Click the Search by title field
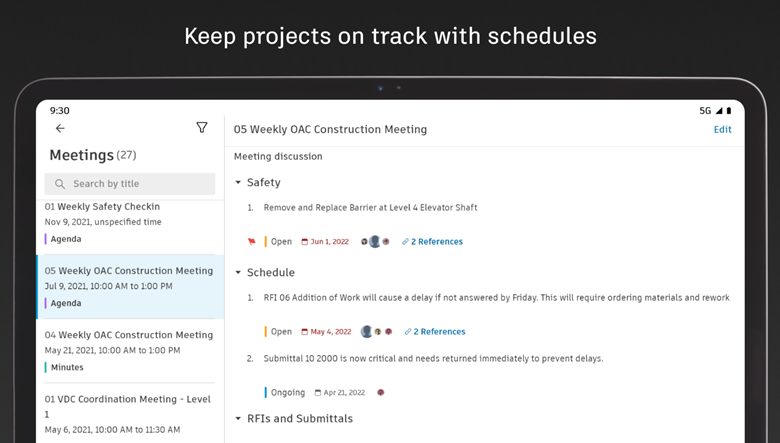The width and height of the screenshot is (780, 443). pyautogui.click(x=130, y=184)
